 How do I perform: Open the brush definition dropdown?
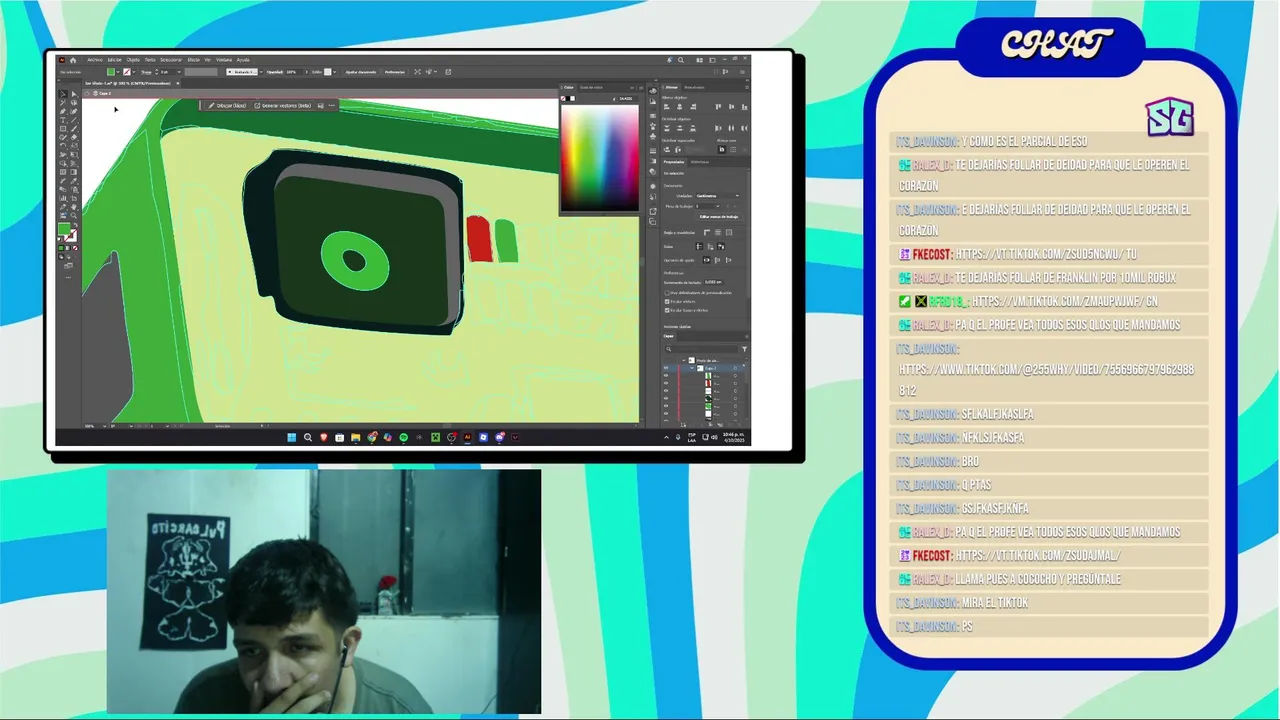(x=261, y=72)
